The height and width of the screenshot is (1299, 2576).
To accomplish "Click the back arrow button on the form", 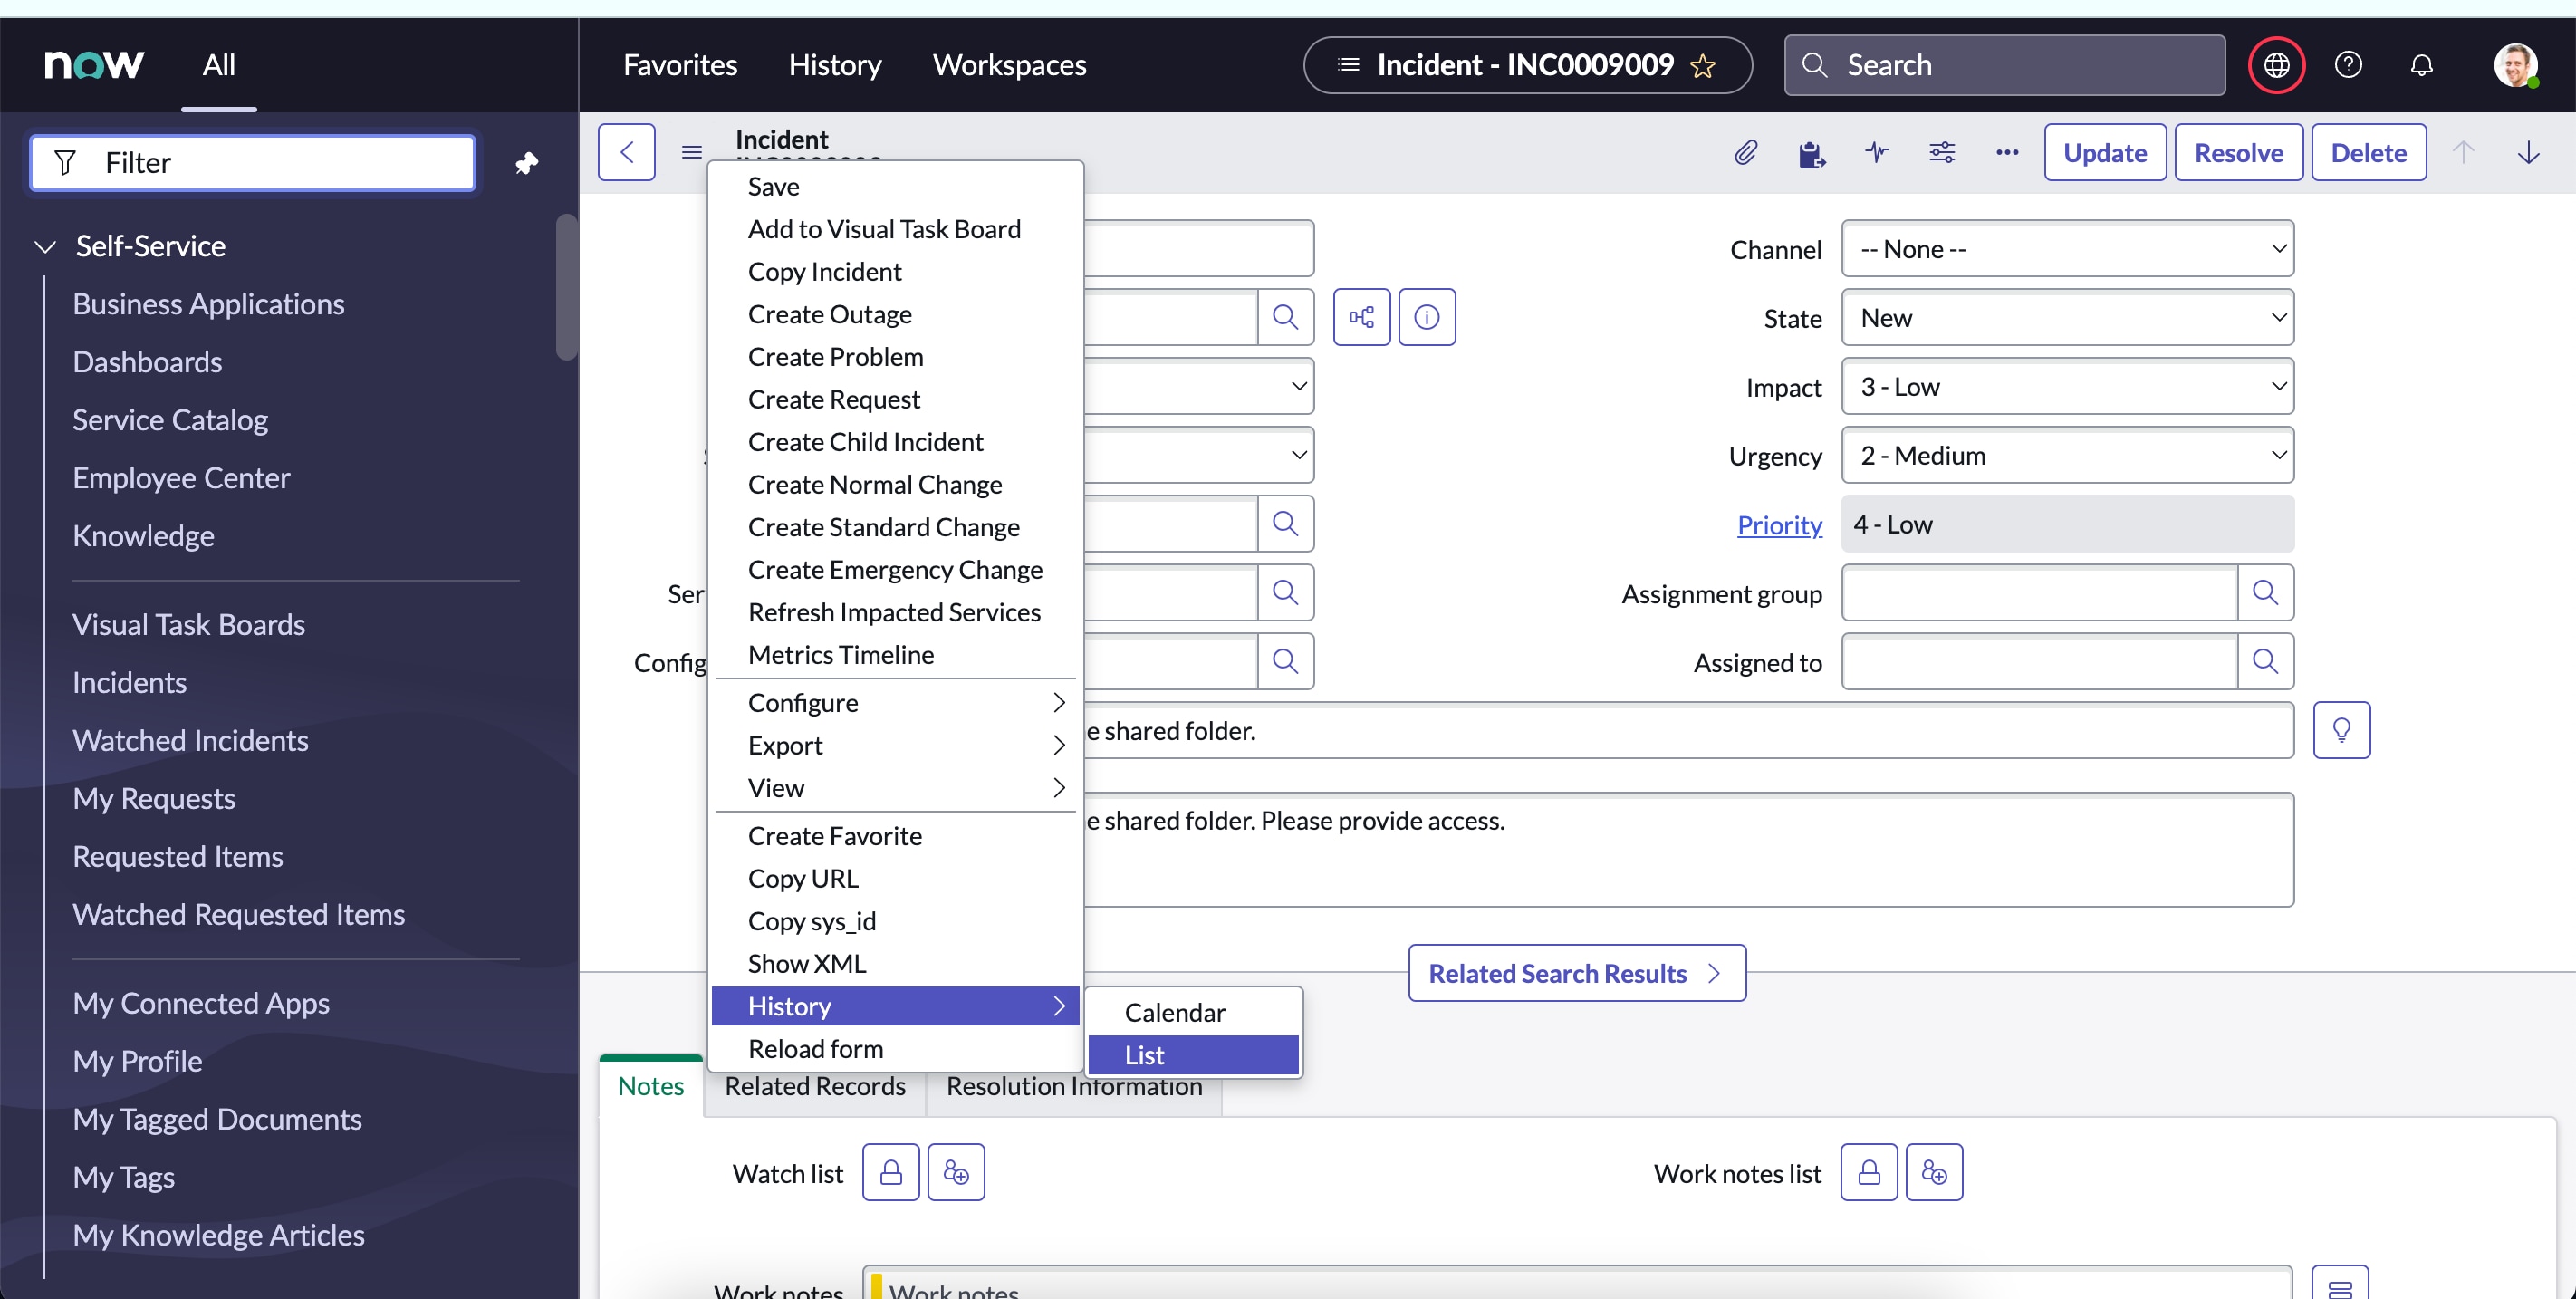I will [x=626, y=152].
